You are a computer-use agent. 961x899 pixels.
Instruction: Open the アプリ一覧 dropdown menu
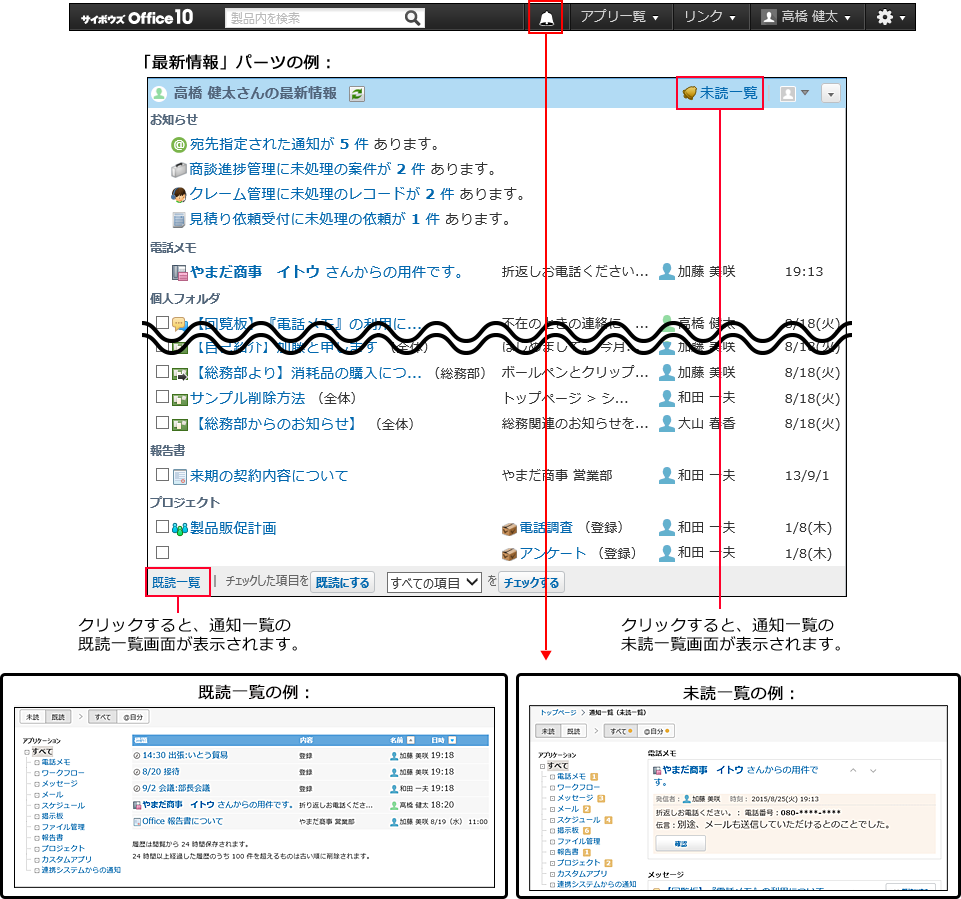pyautogui.click(x=619, y=17)
